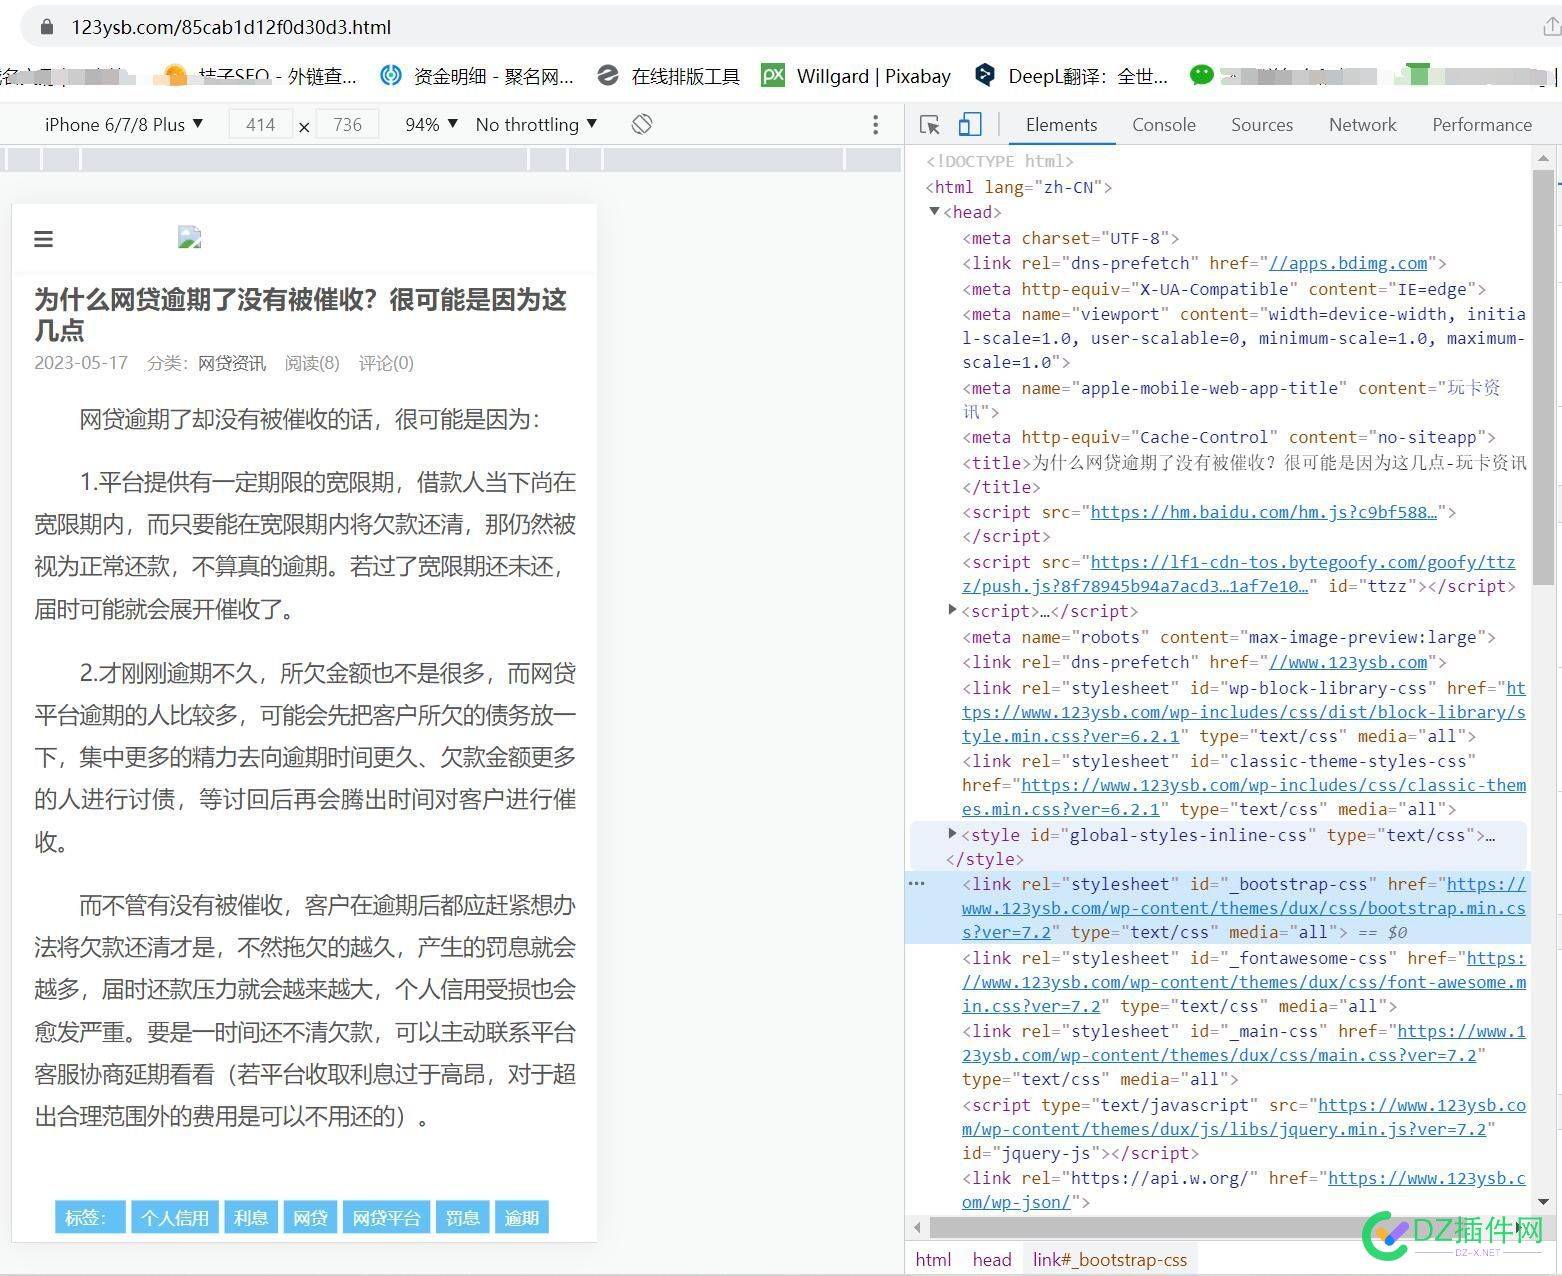
Task: Click the width field showing 414
Action: click(x=260, y=124)
